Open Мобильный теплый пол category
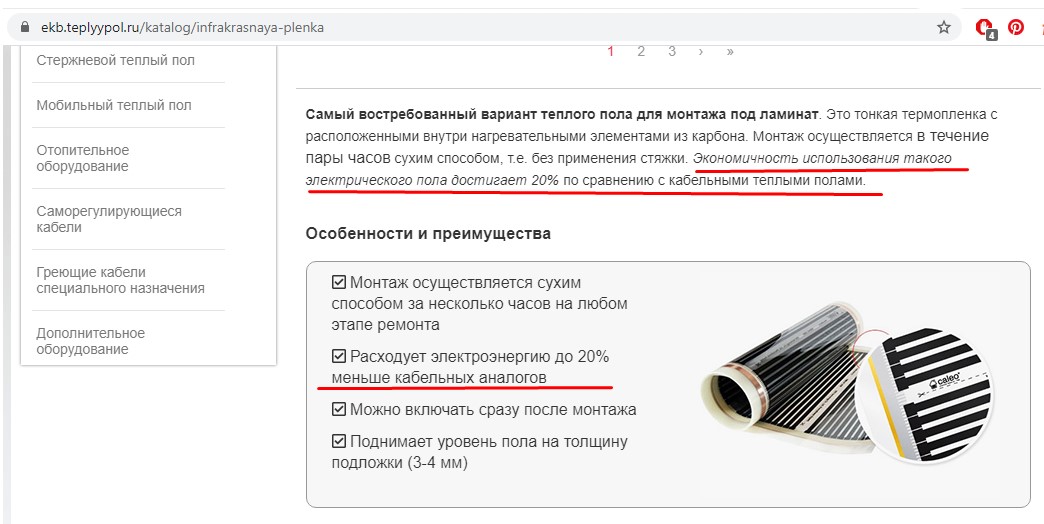The height and width of the screenshot is (524, 1044). (x=114, y=105)
